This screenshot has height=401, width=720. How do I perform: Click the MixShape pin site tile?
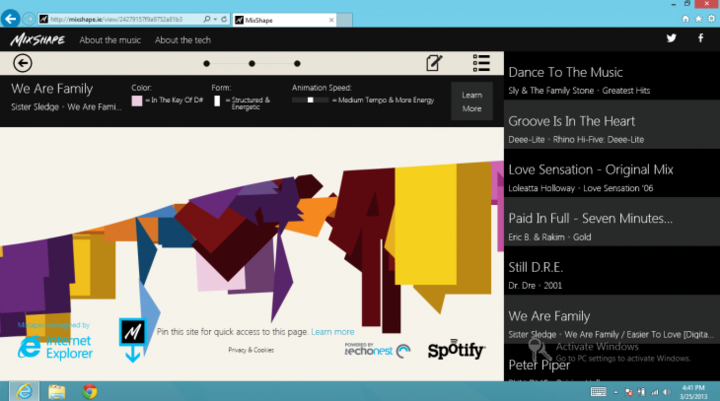(x=133, y=332)
